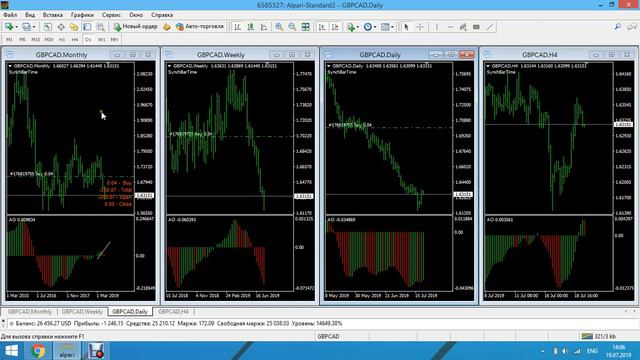Open the Справка menu
Viewport: 640px width, 360px height.
pos(162,15)
